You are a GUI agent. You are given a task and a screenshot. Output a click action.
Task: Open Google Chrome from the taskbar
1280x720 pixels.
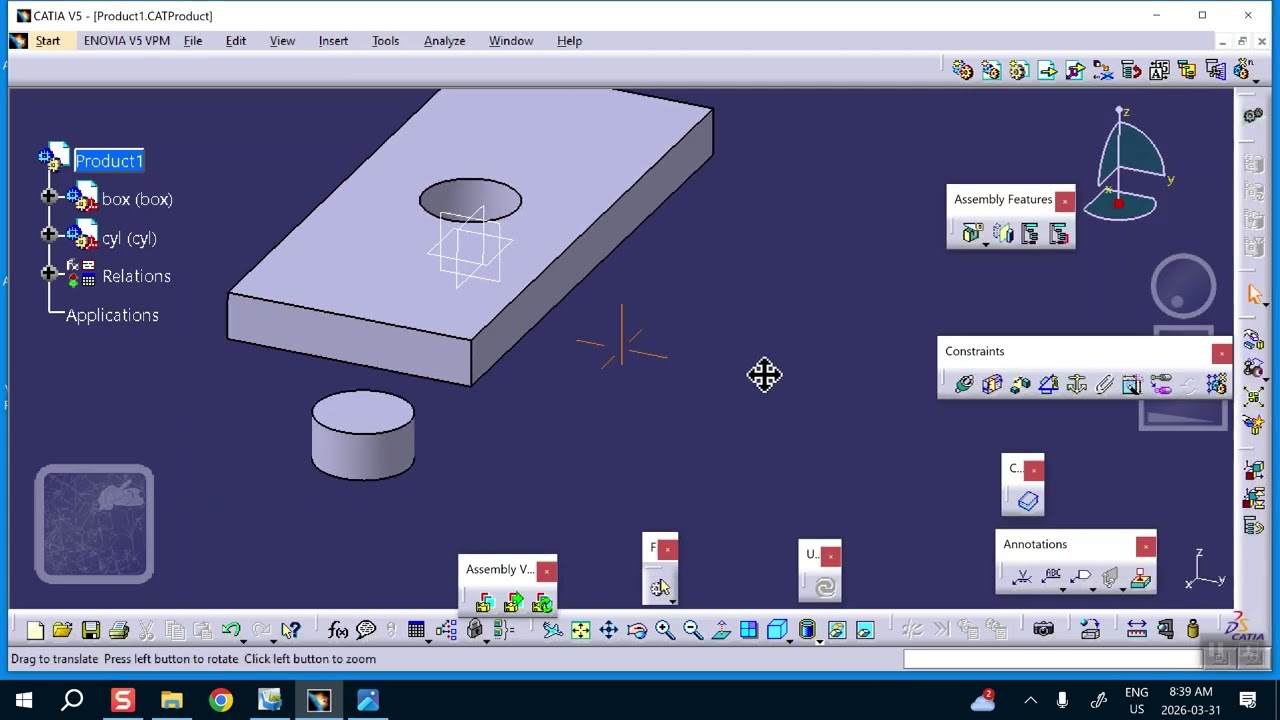[x=221, y=700]
